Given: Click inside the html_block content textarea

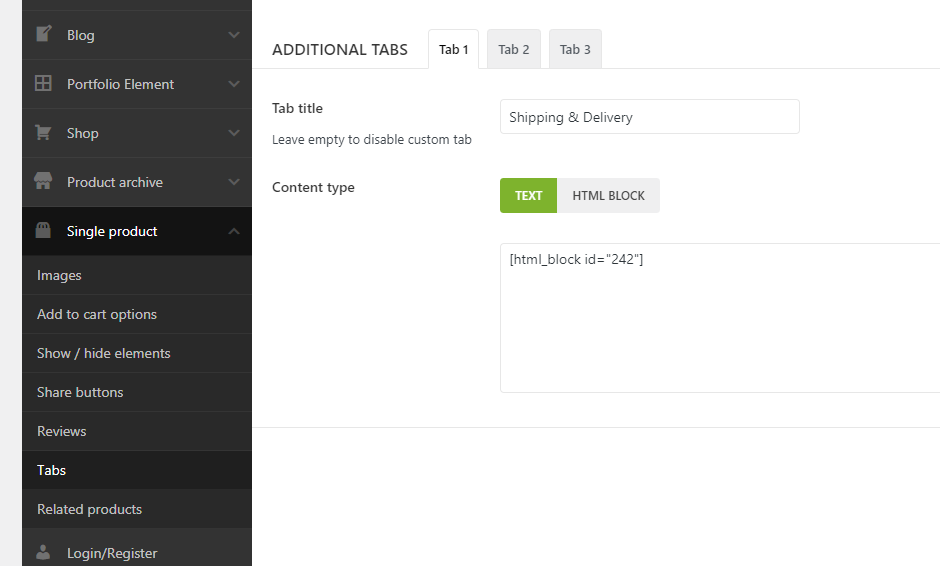Looking at the screenshot, I should point(720,320).
